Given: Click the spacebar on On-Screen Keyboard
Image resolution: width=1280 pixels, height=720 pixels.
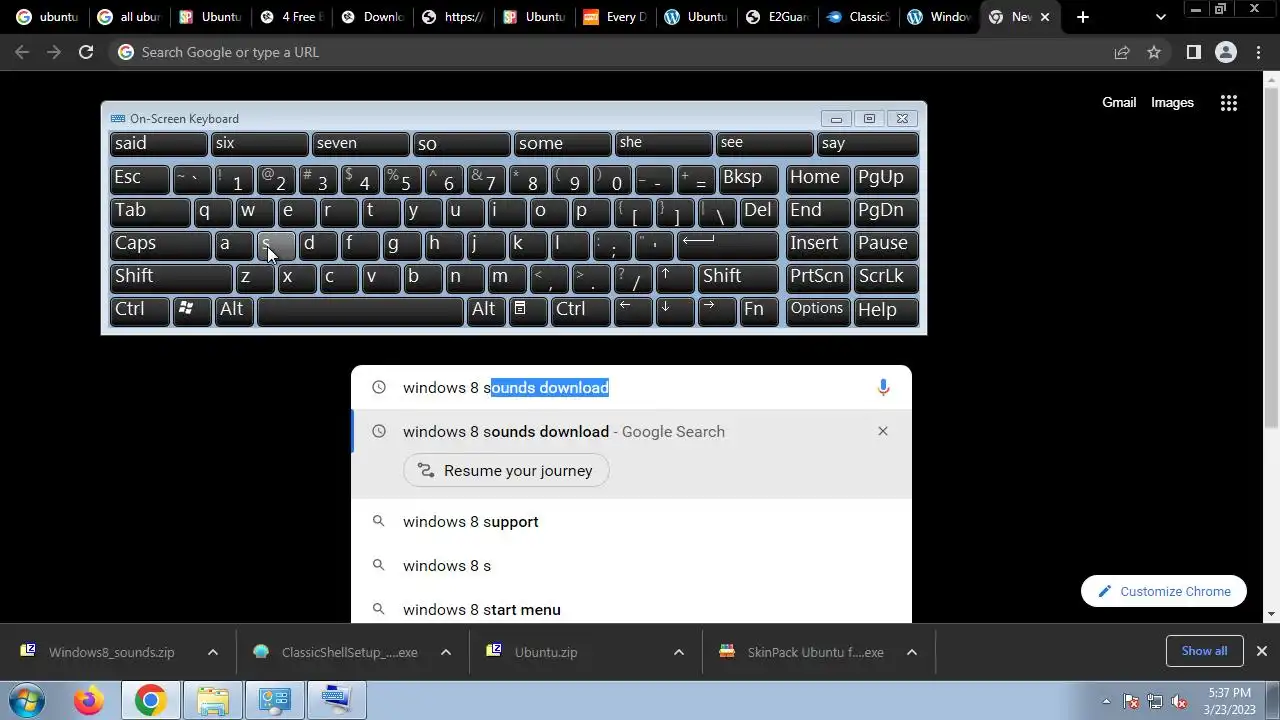Looking at the screenshot, I should pos(359,310).
